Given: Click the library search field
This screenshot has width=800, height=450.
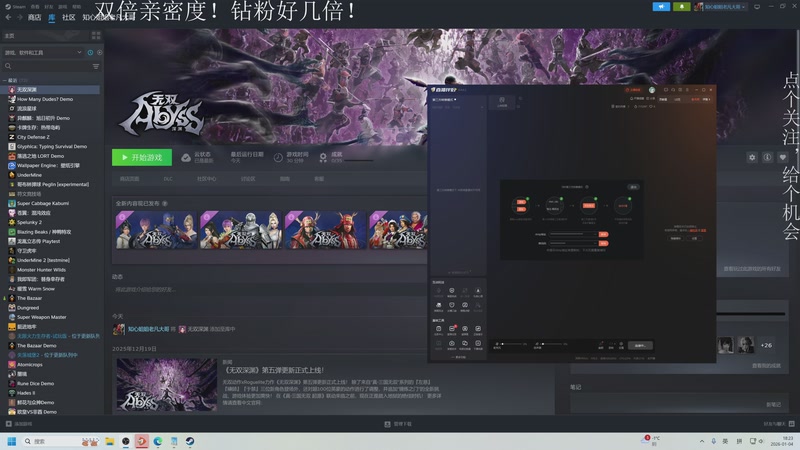Looking at the screenshot, I should click(x=47, y=66).
